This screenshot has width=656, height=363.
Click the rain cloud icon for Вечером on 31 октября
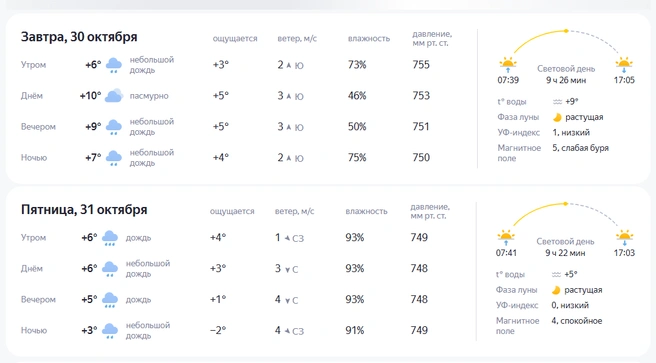pyautogui.click(x=110, y=300)
